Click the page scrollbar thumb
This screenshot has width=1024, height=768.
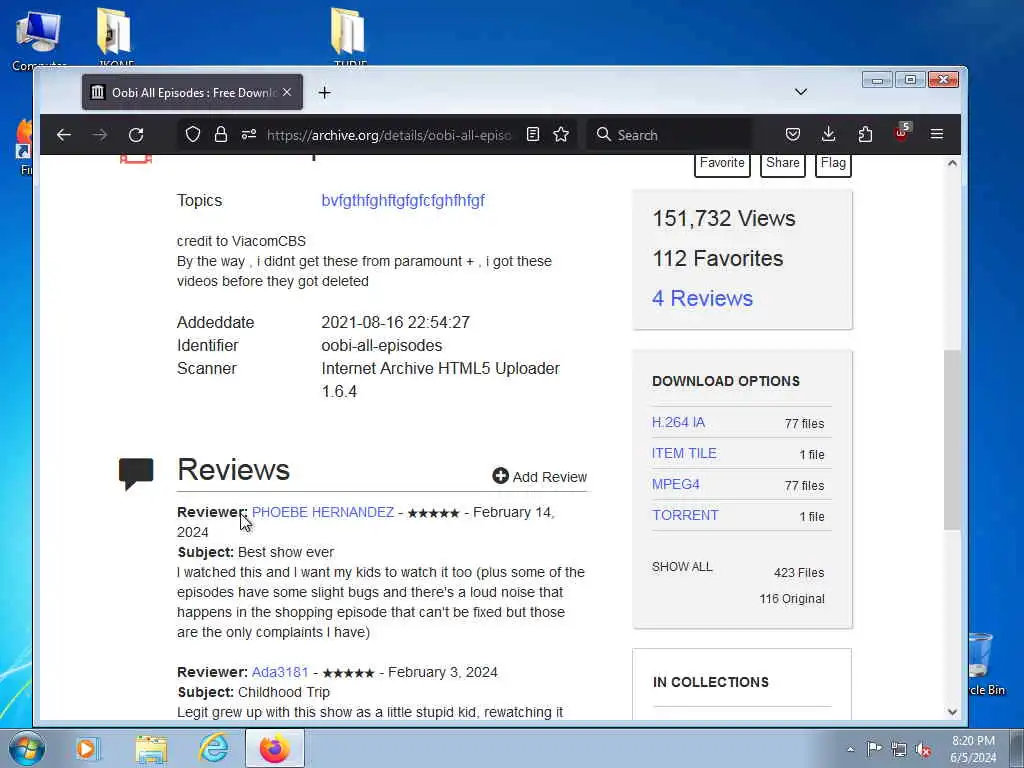click(952, 440)
